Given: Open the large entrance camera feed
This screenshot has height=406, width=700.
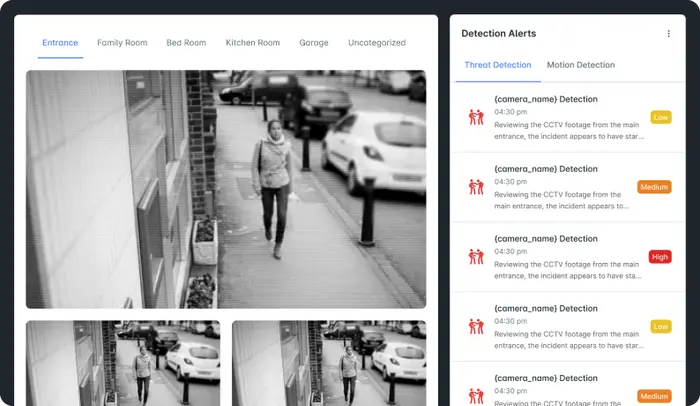Looking at the screenshot, I should point(226,189).
